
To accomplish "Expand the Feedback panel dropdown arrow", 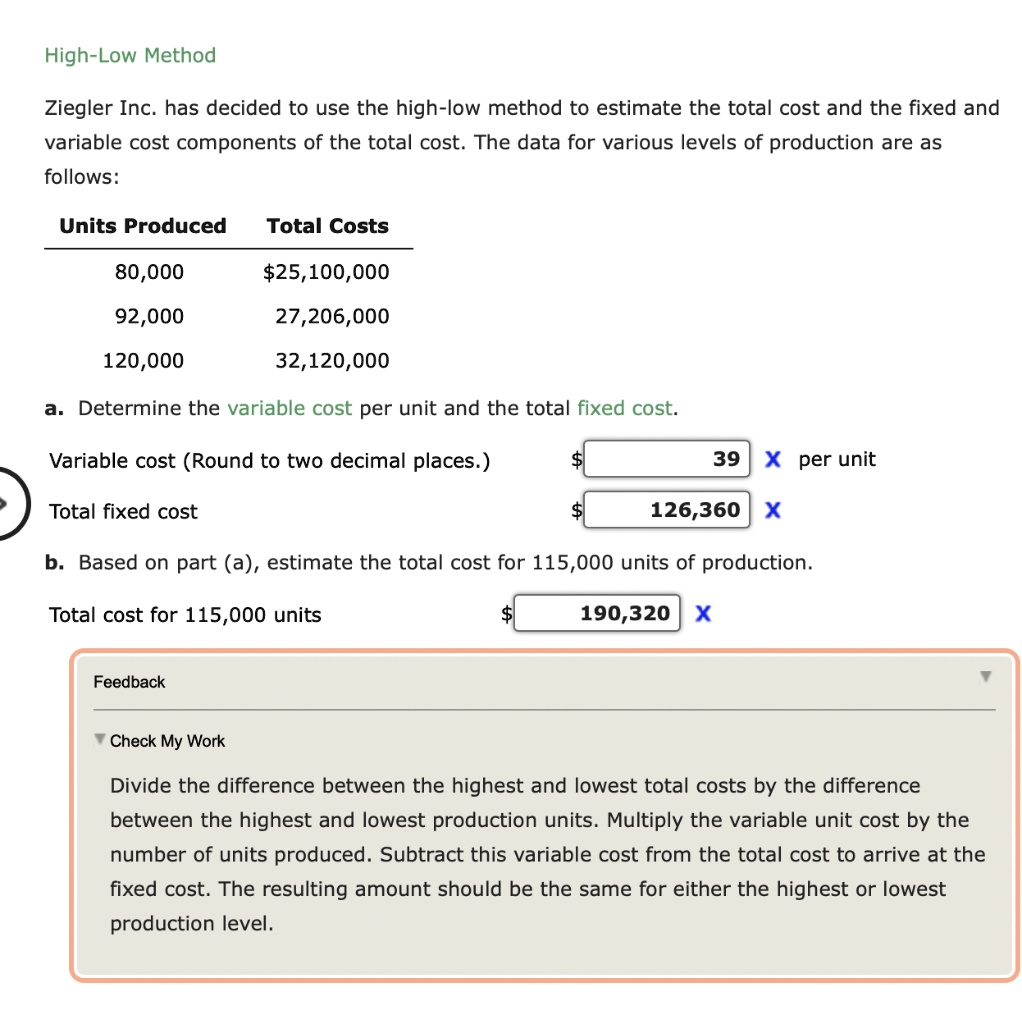I will pos(983,677).
